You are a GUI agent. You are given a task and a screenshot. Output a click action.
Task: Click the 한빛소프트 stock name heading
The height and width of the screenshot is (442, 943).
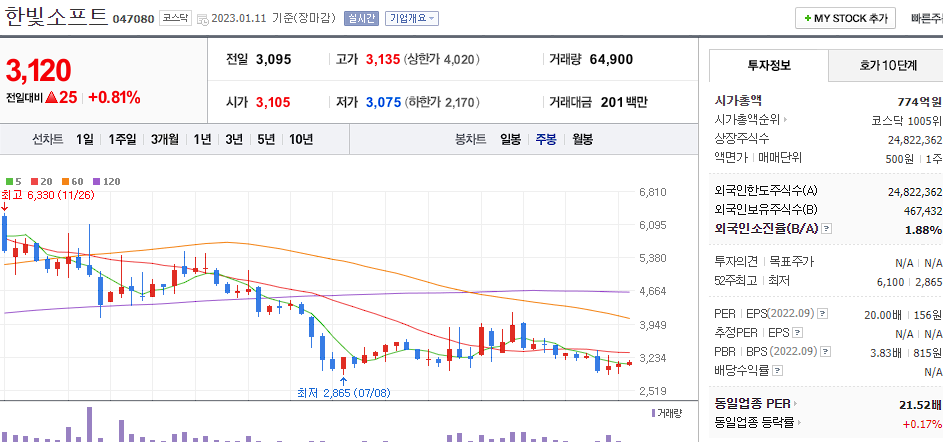tap(57, 16)
